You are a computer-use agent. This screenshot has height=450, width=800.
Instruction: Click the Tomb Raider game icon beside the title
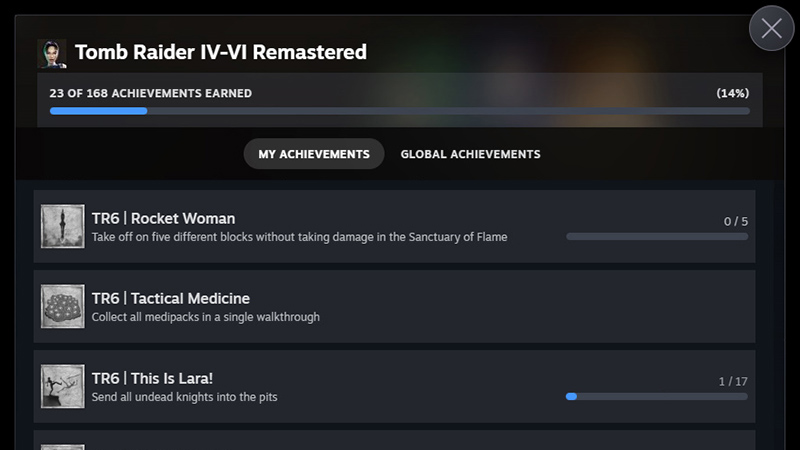click(52, 53)
